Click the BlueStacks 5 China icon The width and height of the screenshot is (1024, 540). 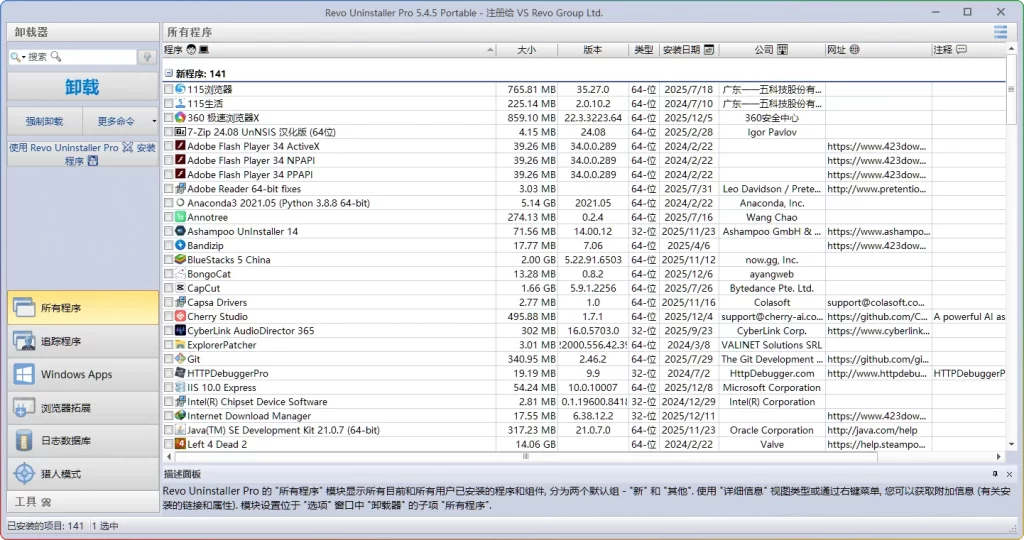(180, 259)
